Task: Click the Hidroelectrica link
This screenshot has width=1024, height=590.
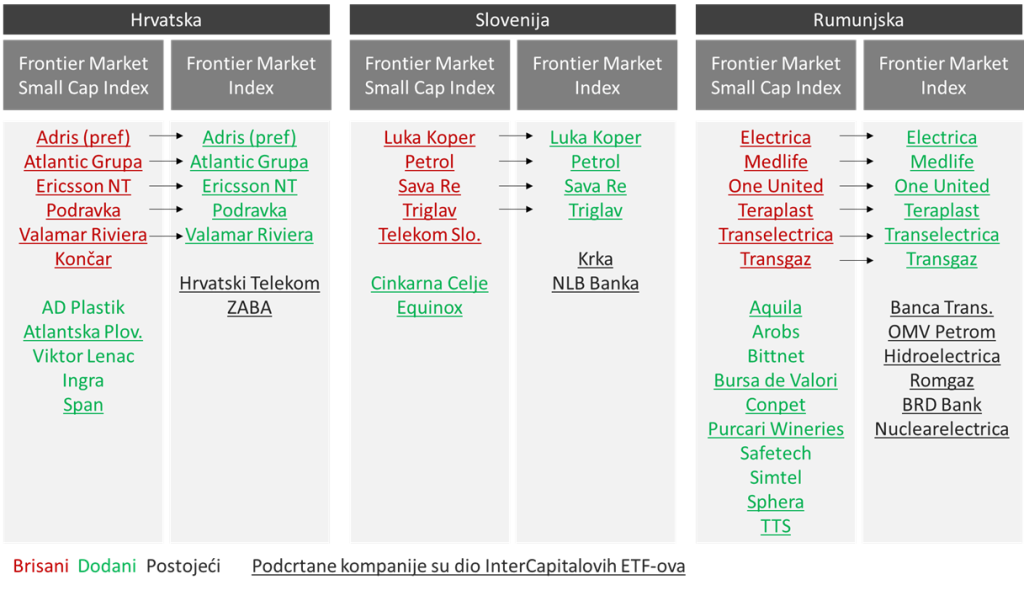Action: coord(942,356)
